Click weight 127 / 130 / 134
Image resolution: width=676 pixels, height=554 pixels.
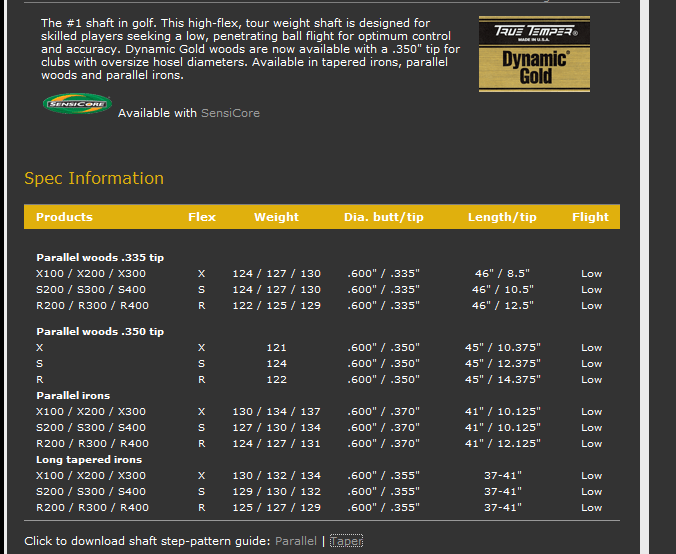pos(276,428)
